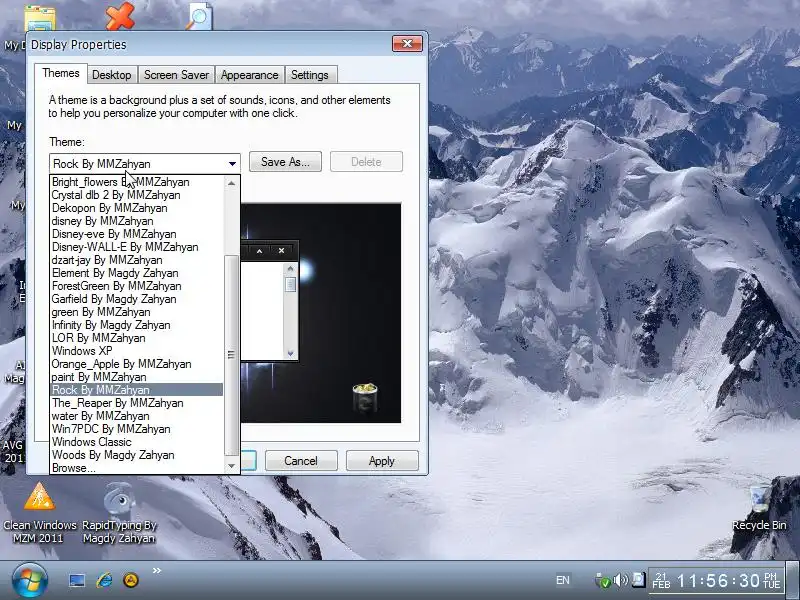
Task: Select highlighted Rock By MMZahyan list item
Action: pos(137,390)
